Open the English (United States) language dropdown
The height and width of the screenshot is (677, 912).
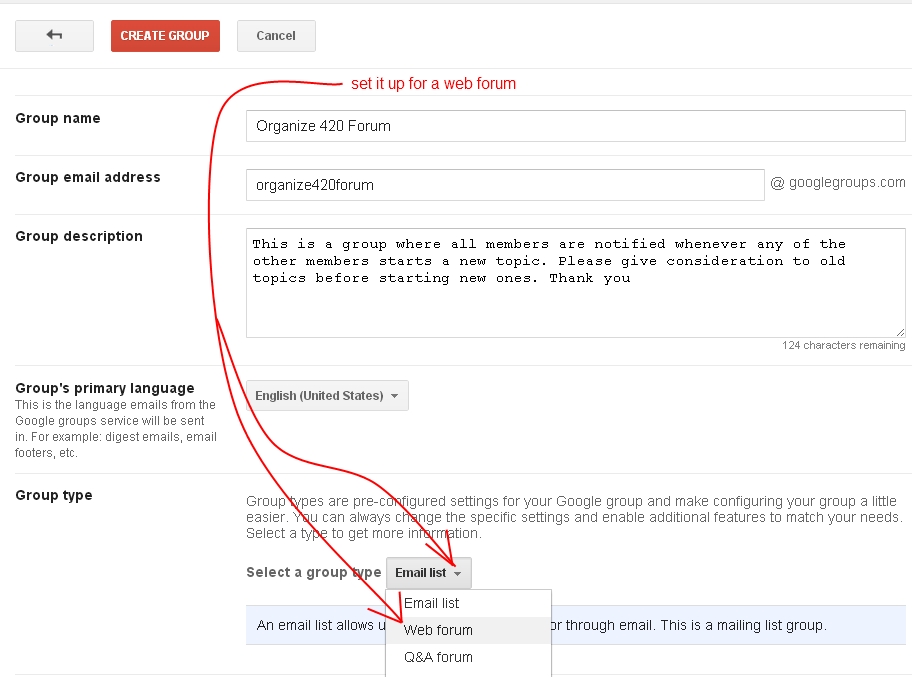[x=327, y=396]
